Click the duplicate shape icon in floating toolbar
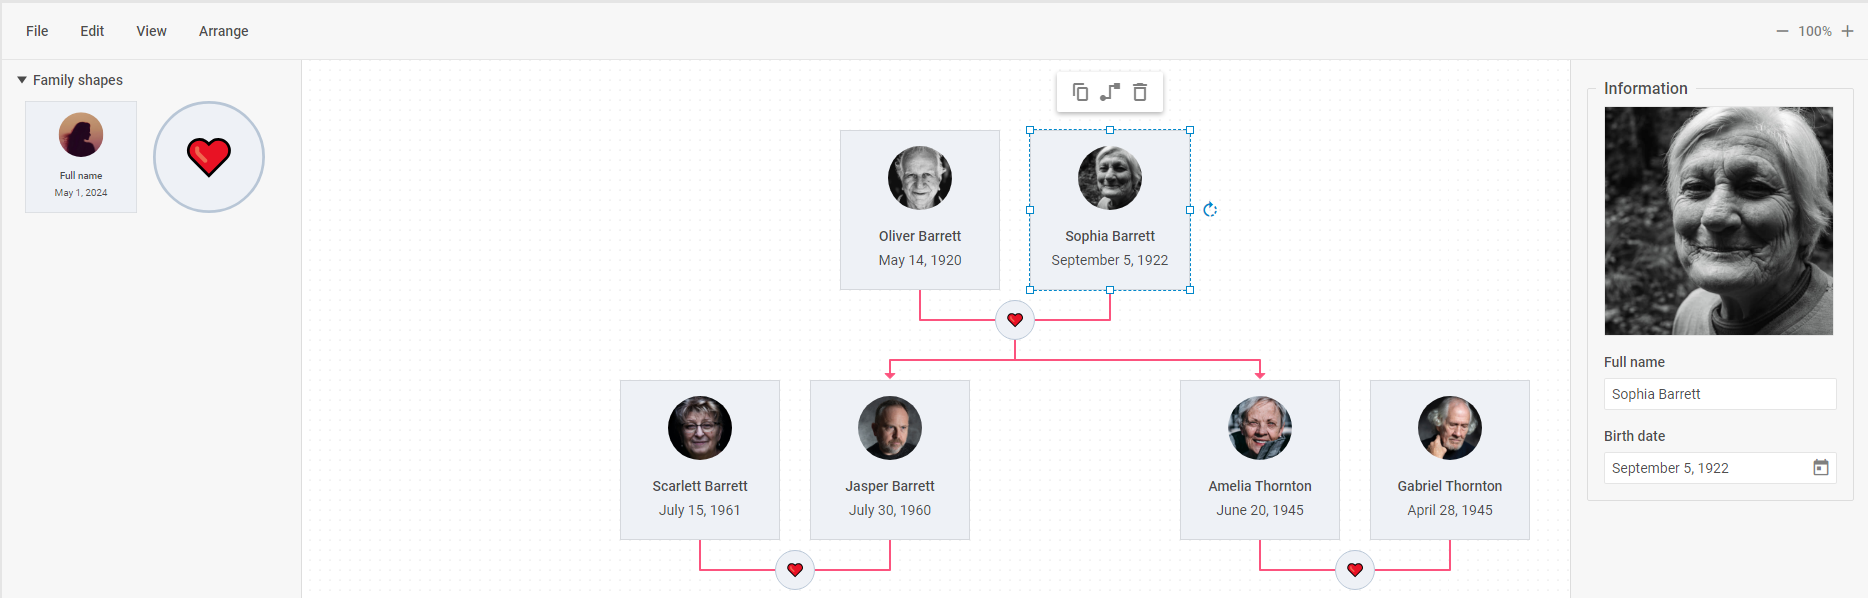This screenshot has width=1868, height=598. 1080,92
